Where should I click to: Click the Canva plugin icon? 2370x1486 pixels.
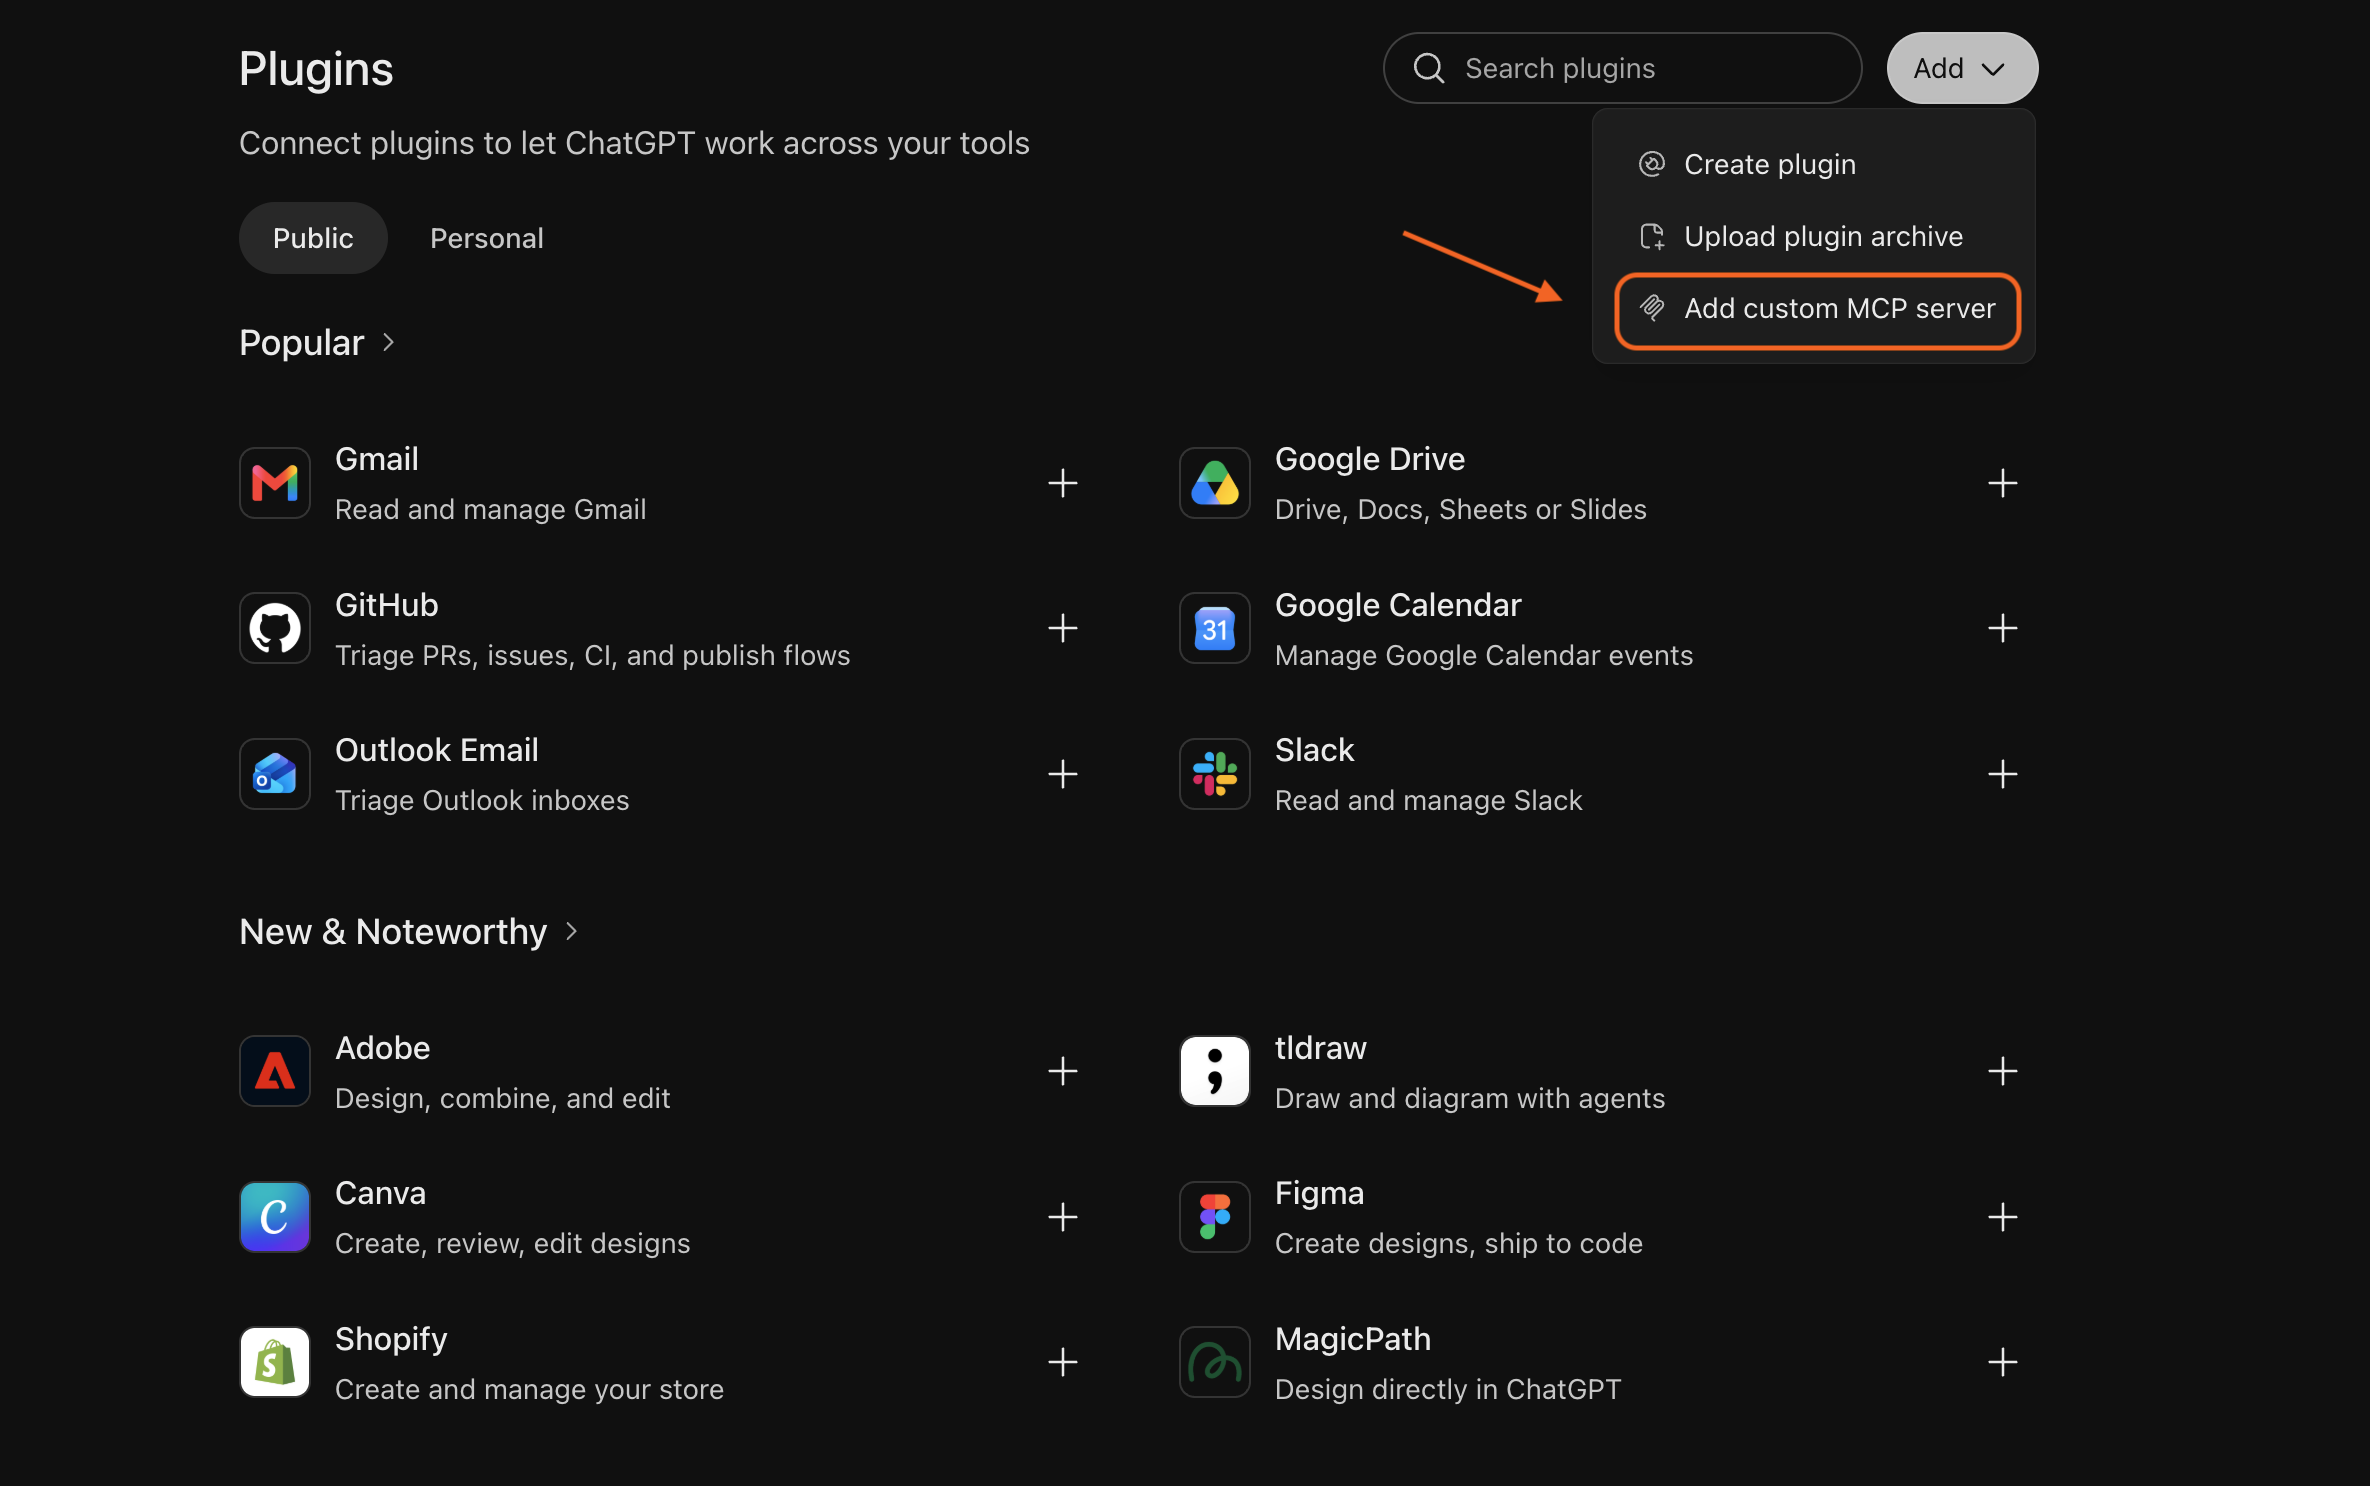[x=275, y=1217]
